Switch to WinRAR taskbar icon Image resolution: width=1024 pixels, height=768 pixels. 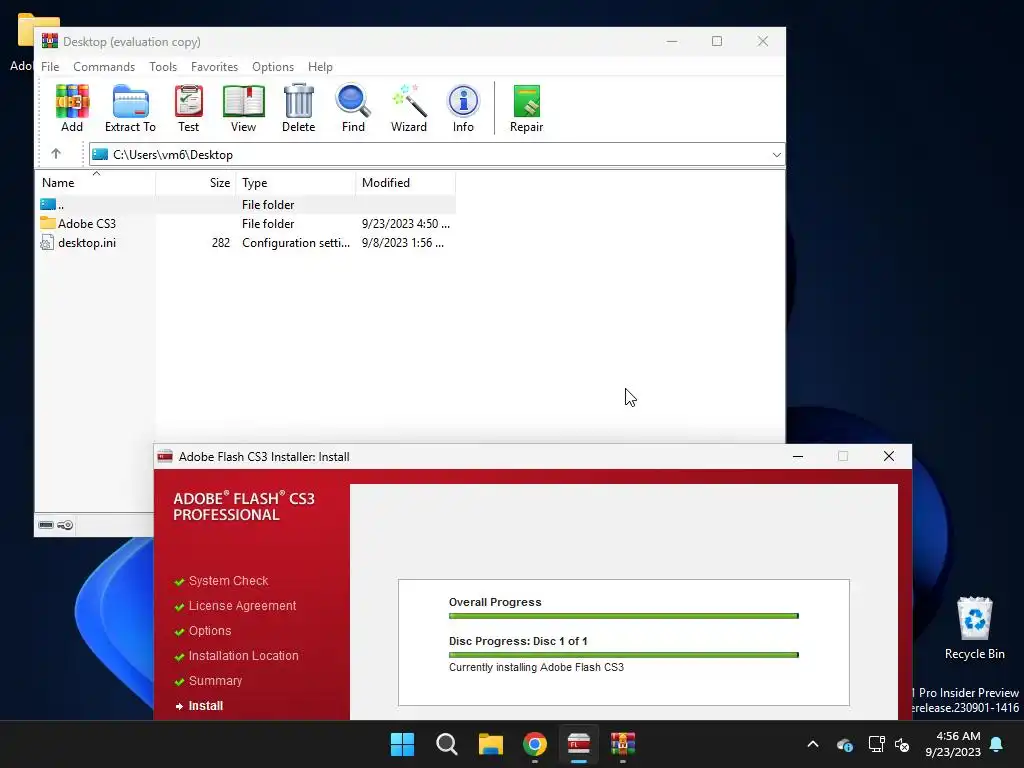623,744
